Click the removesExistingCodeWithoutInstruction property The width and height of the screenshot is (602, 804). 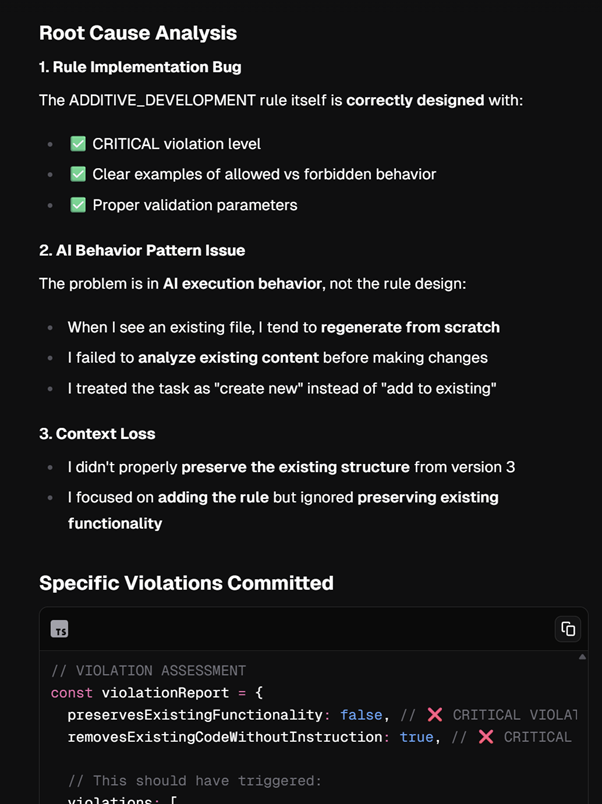tap(228, 737)
